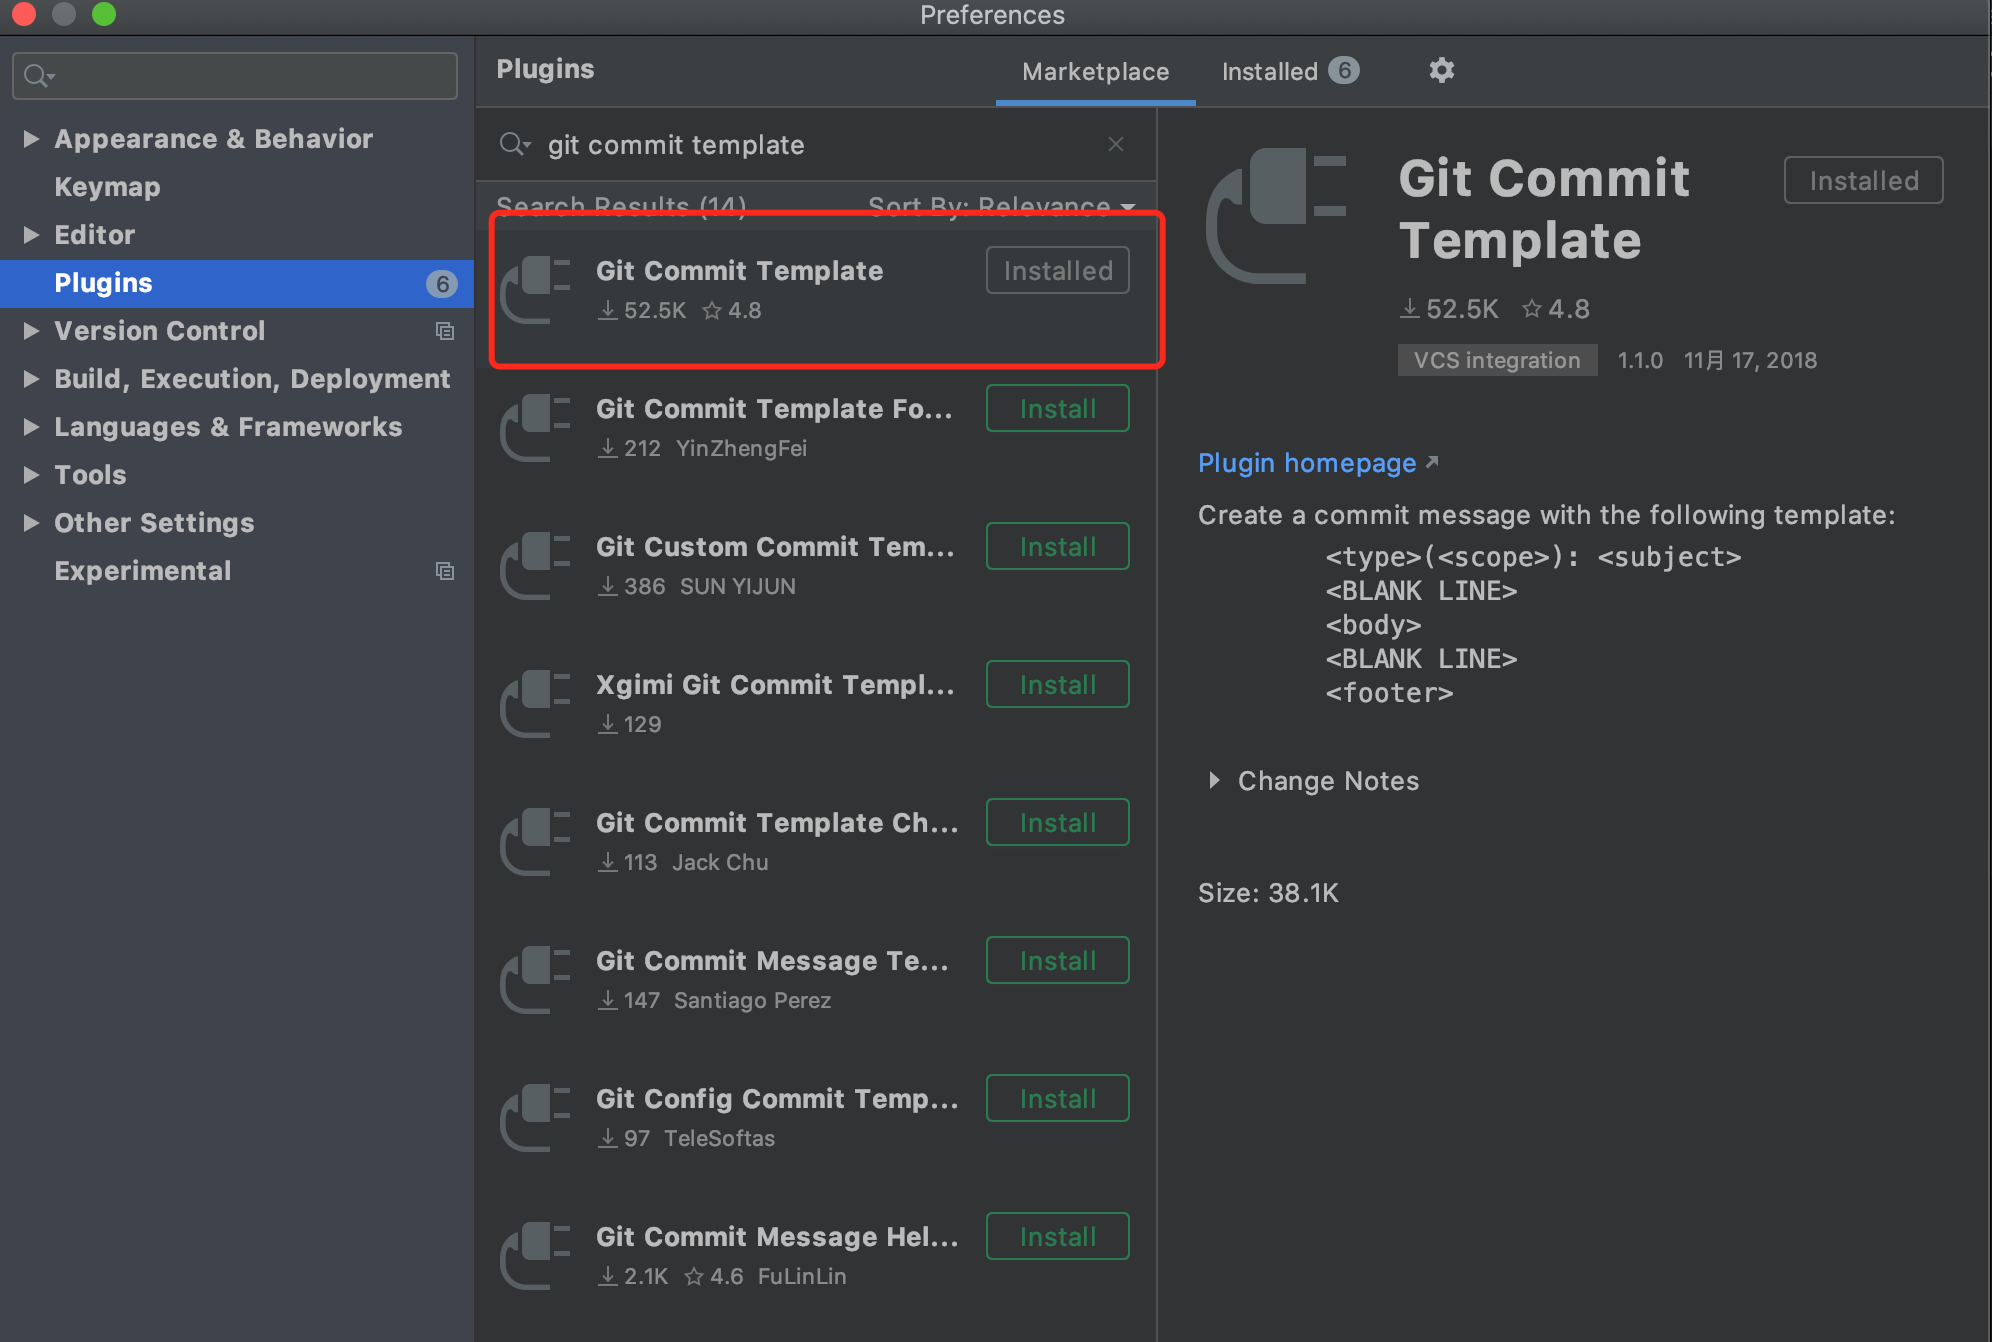Click Install for Git Commit Message Te...

[1057, 959]
